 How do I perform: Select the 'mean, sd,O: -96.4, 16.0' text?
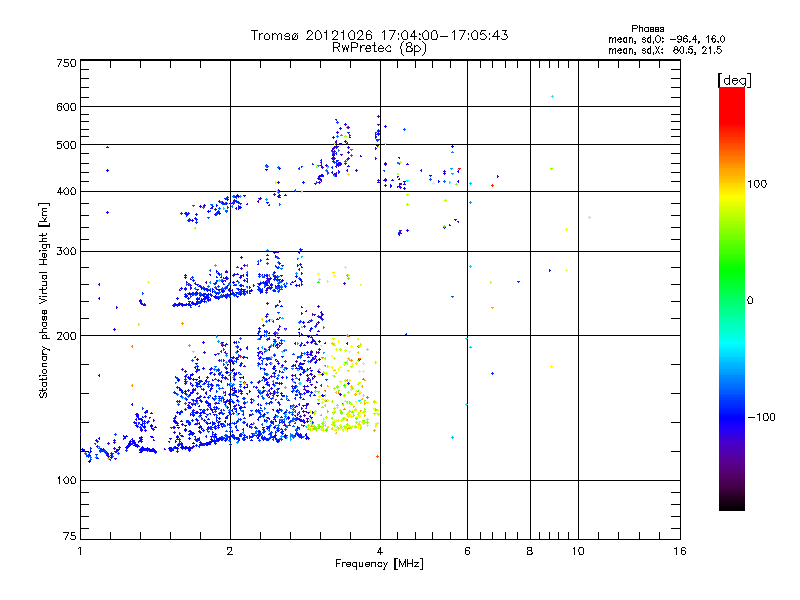click(666, 39)
